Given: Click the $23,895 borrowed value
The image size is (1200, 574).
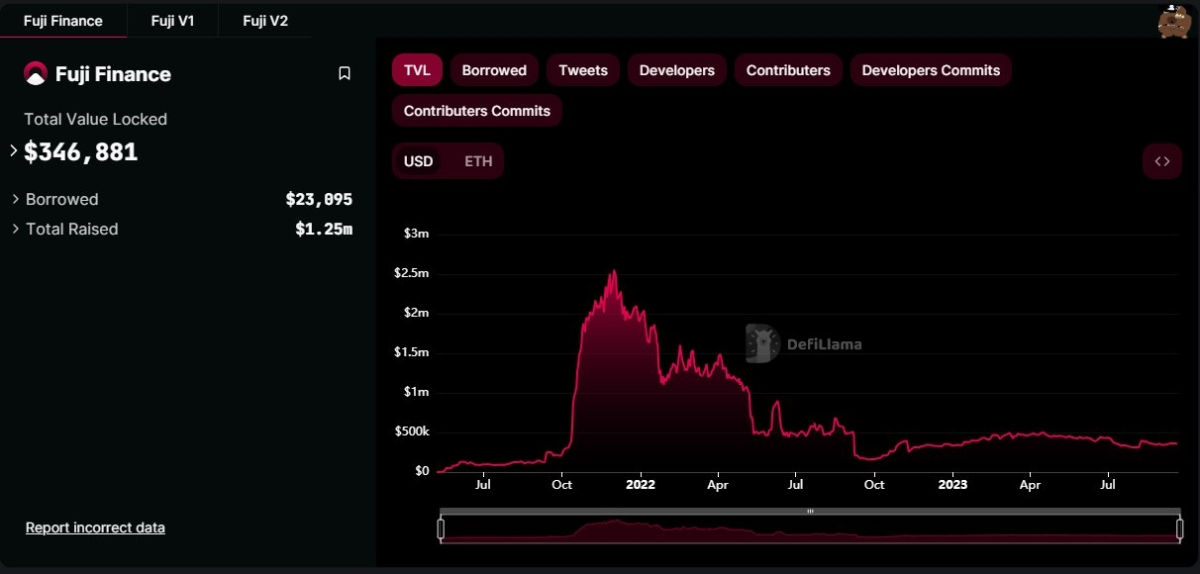Looking at the screenshot, I should click(319, 199).
